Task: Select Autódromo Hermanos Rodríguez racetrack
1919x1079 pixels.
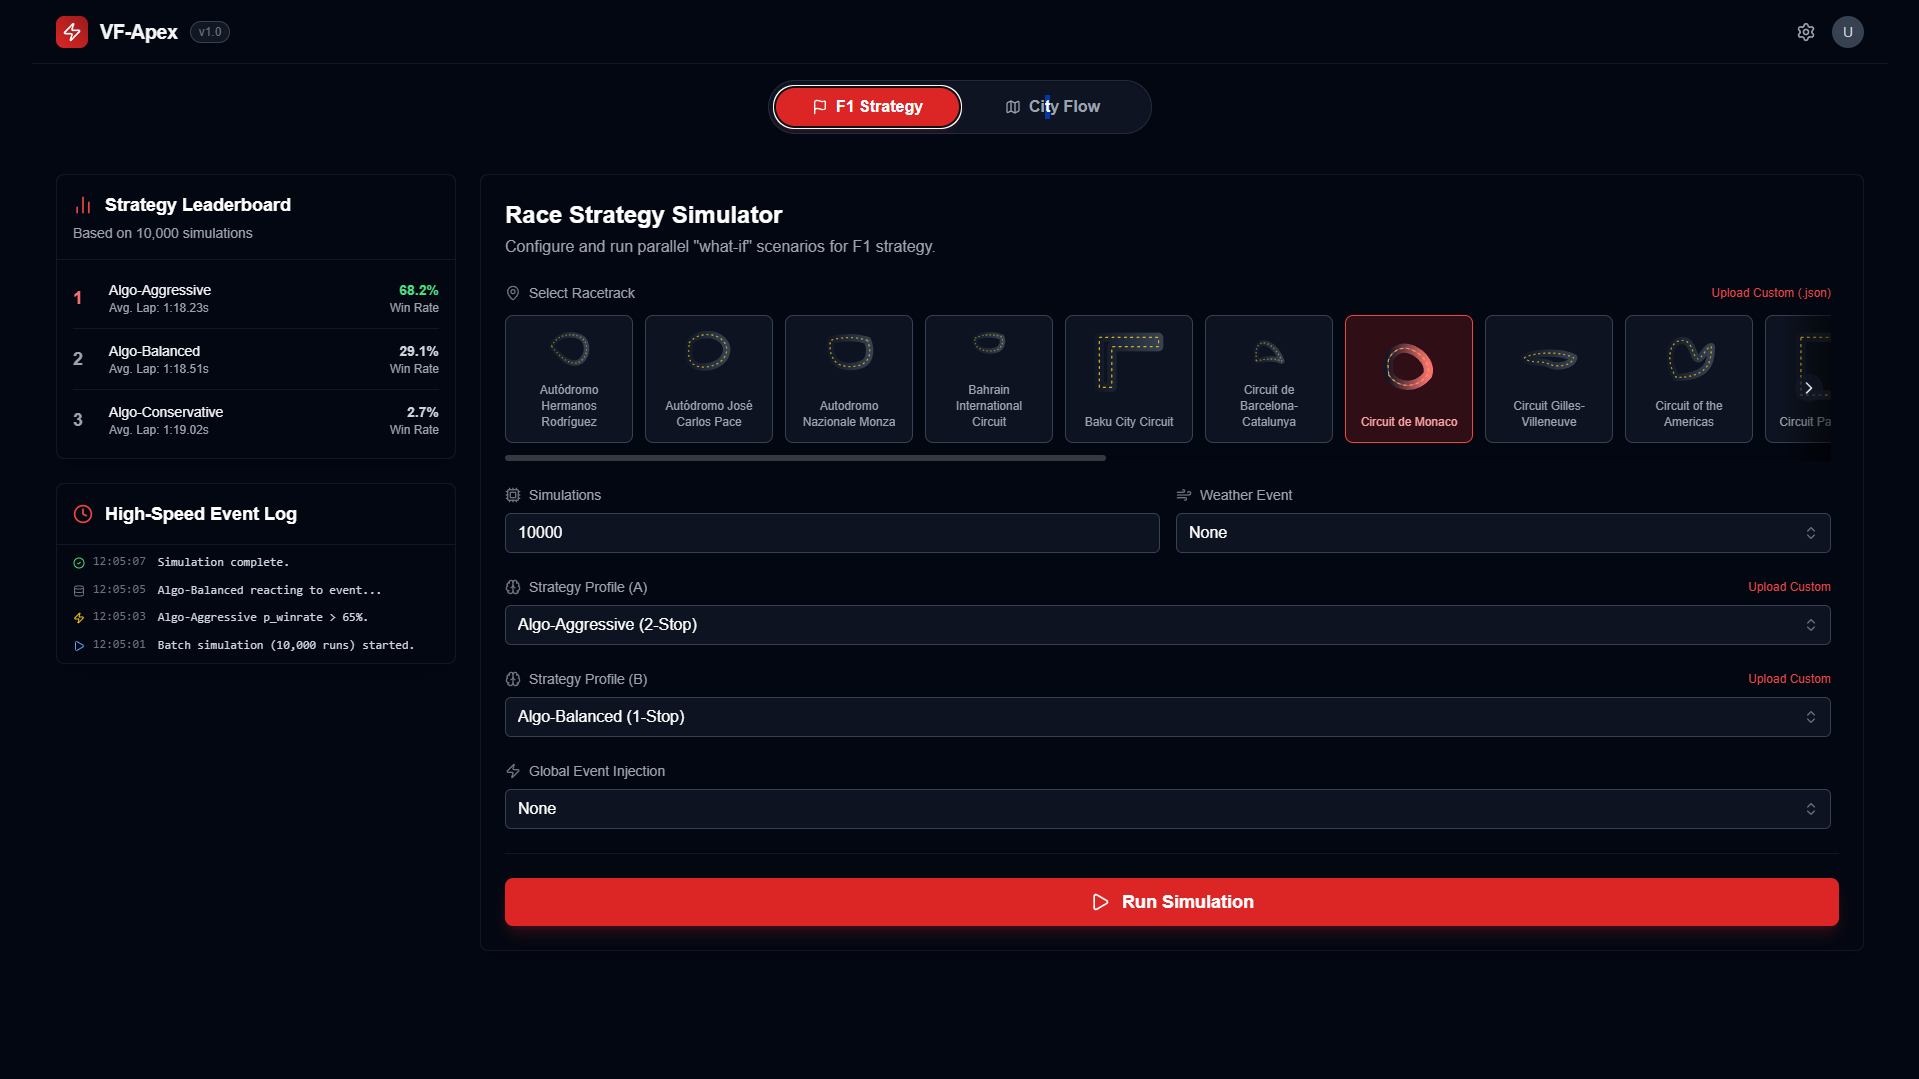Action: [x=569, y=379]
